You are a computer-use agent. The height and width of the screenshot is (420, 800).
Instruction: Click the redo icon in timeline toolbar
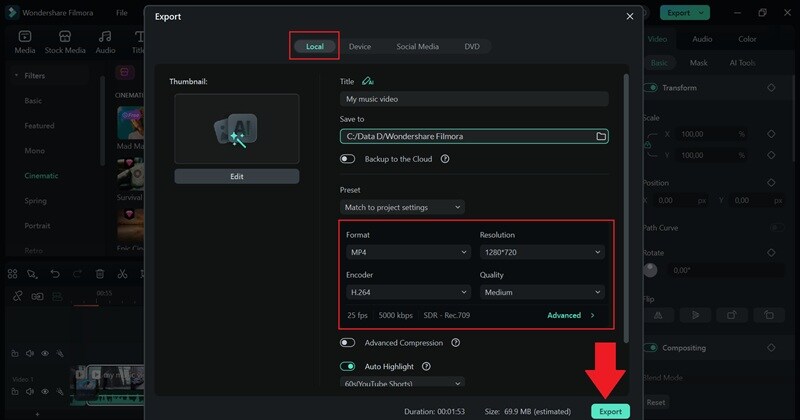coord(78,274)
